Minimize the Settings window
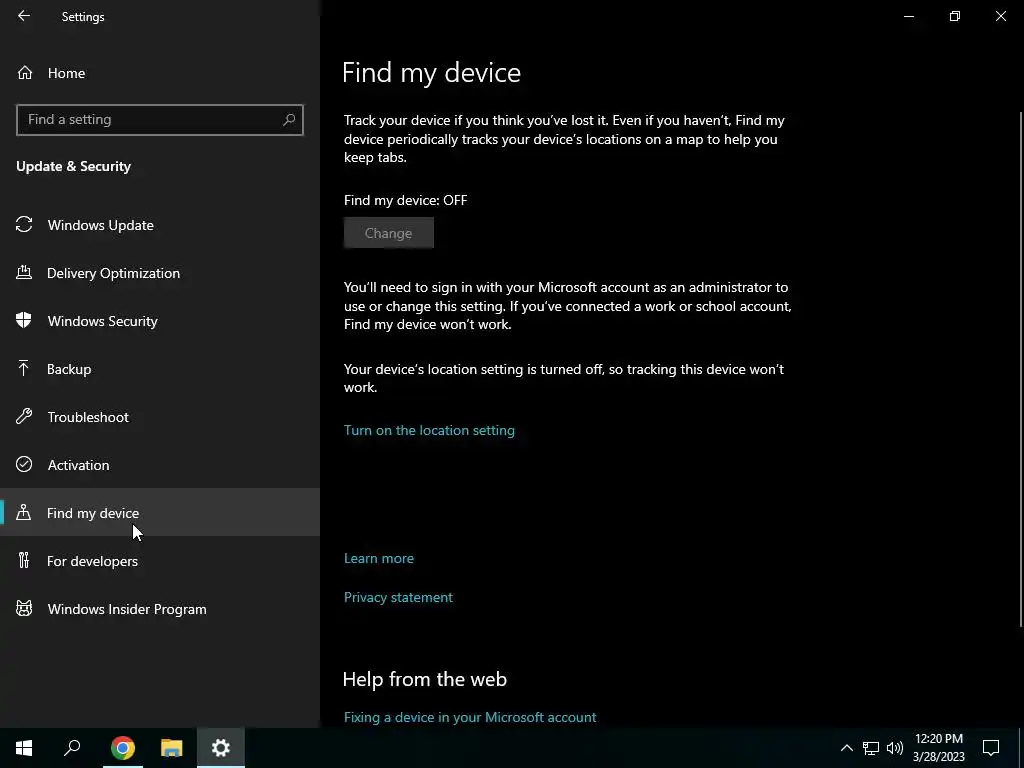 (x=908, y=16)
